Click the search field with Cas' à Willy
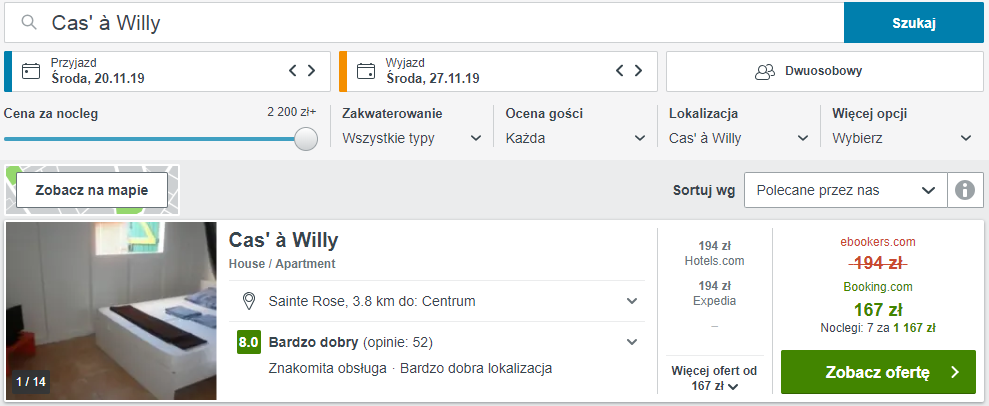Viewport: 989px width, 406px height. coord(424,23)
